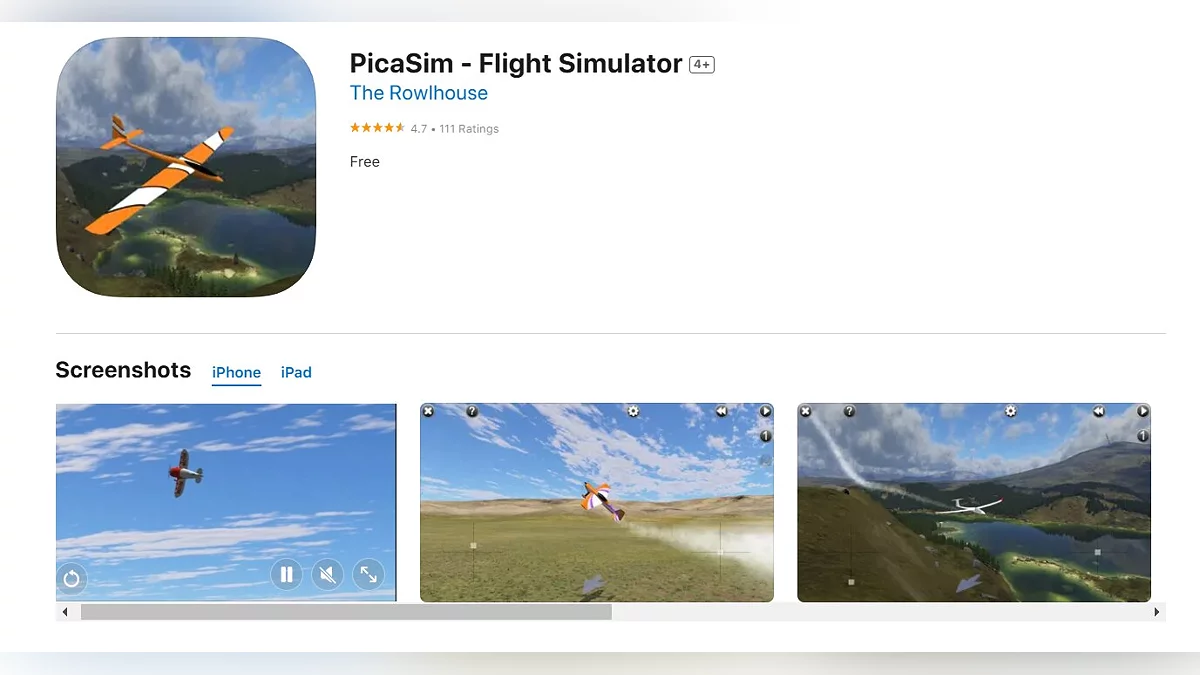Click close X icon in second screenshot
This screenshot has width=1200, height=675.
[428, 411]
